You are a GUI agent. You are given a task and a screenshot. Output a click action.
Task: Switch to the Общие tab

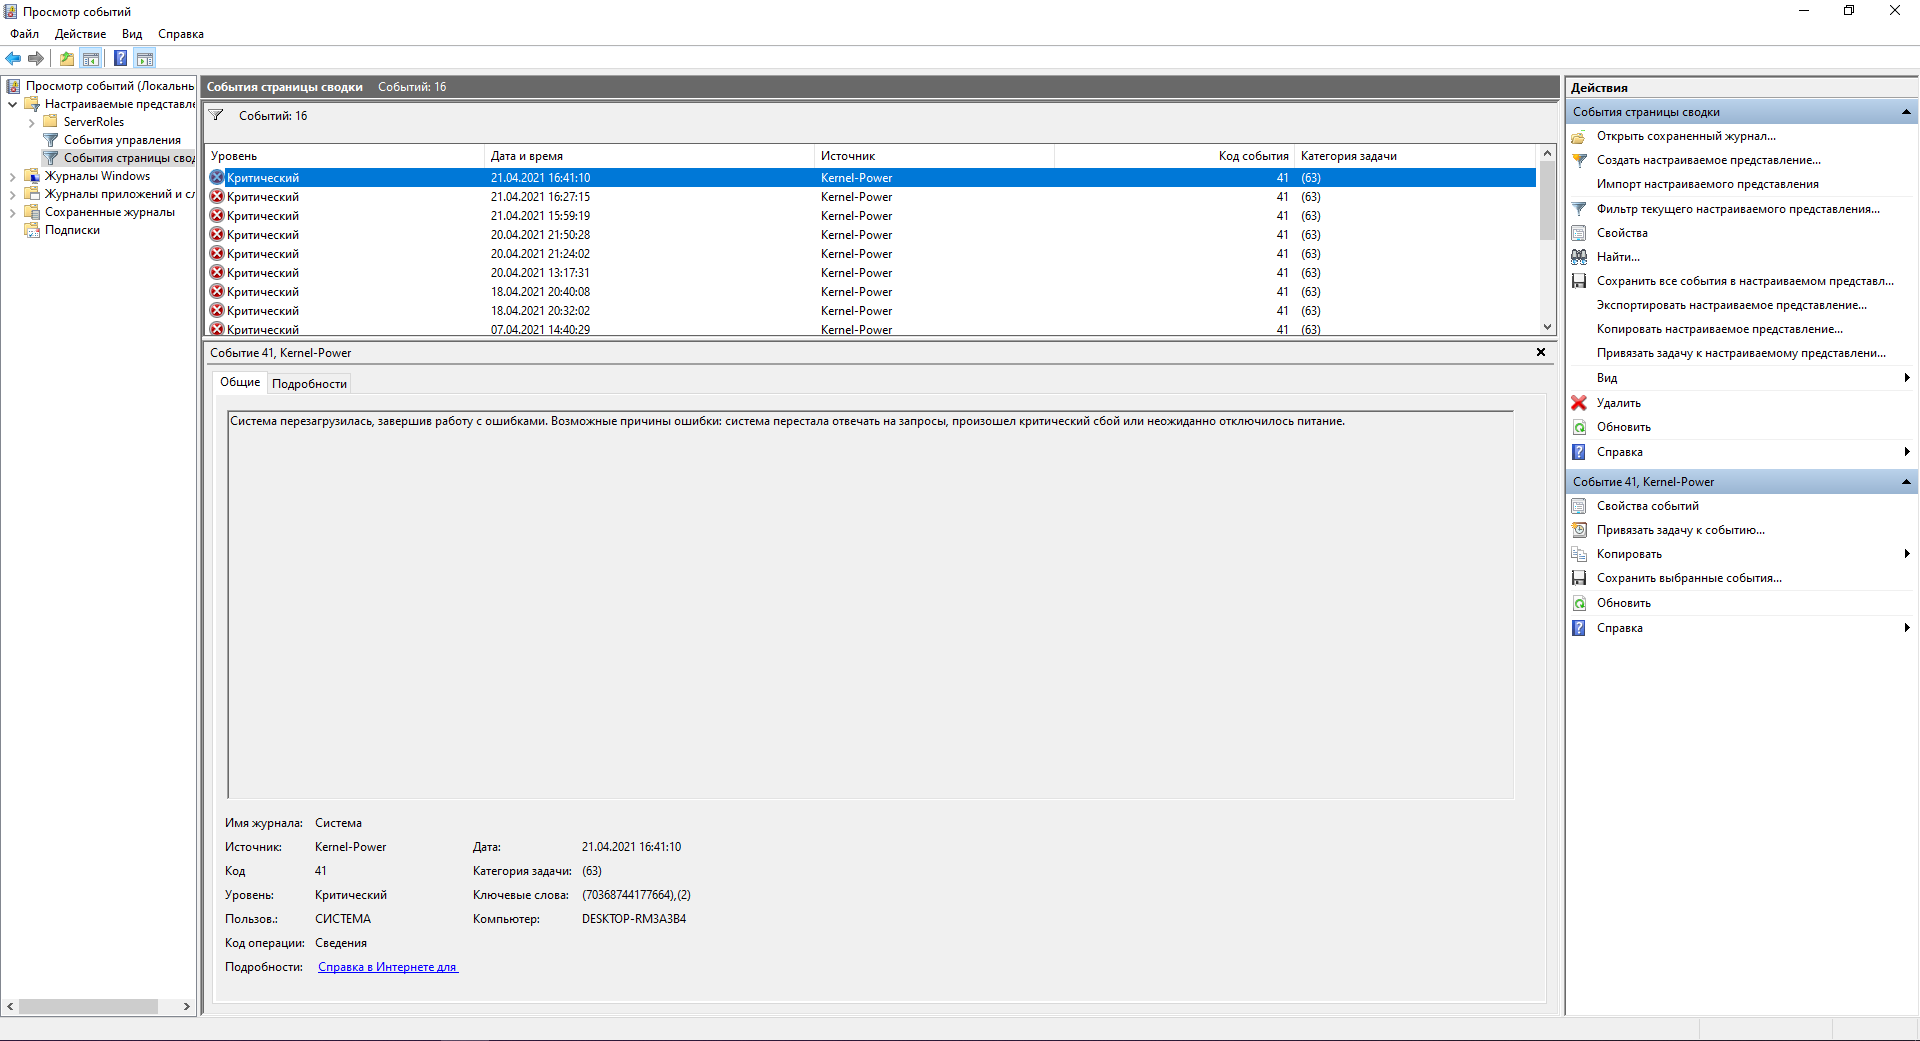[x=240, y=382]
